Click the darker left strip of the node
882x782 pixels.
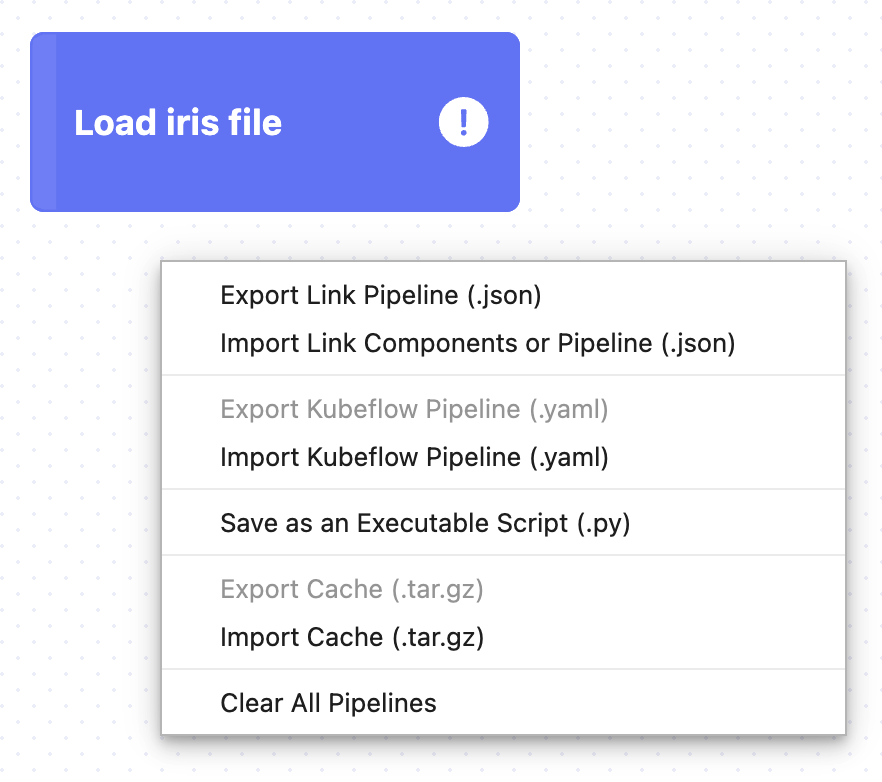pos(43,122)
